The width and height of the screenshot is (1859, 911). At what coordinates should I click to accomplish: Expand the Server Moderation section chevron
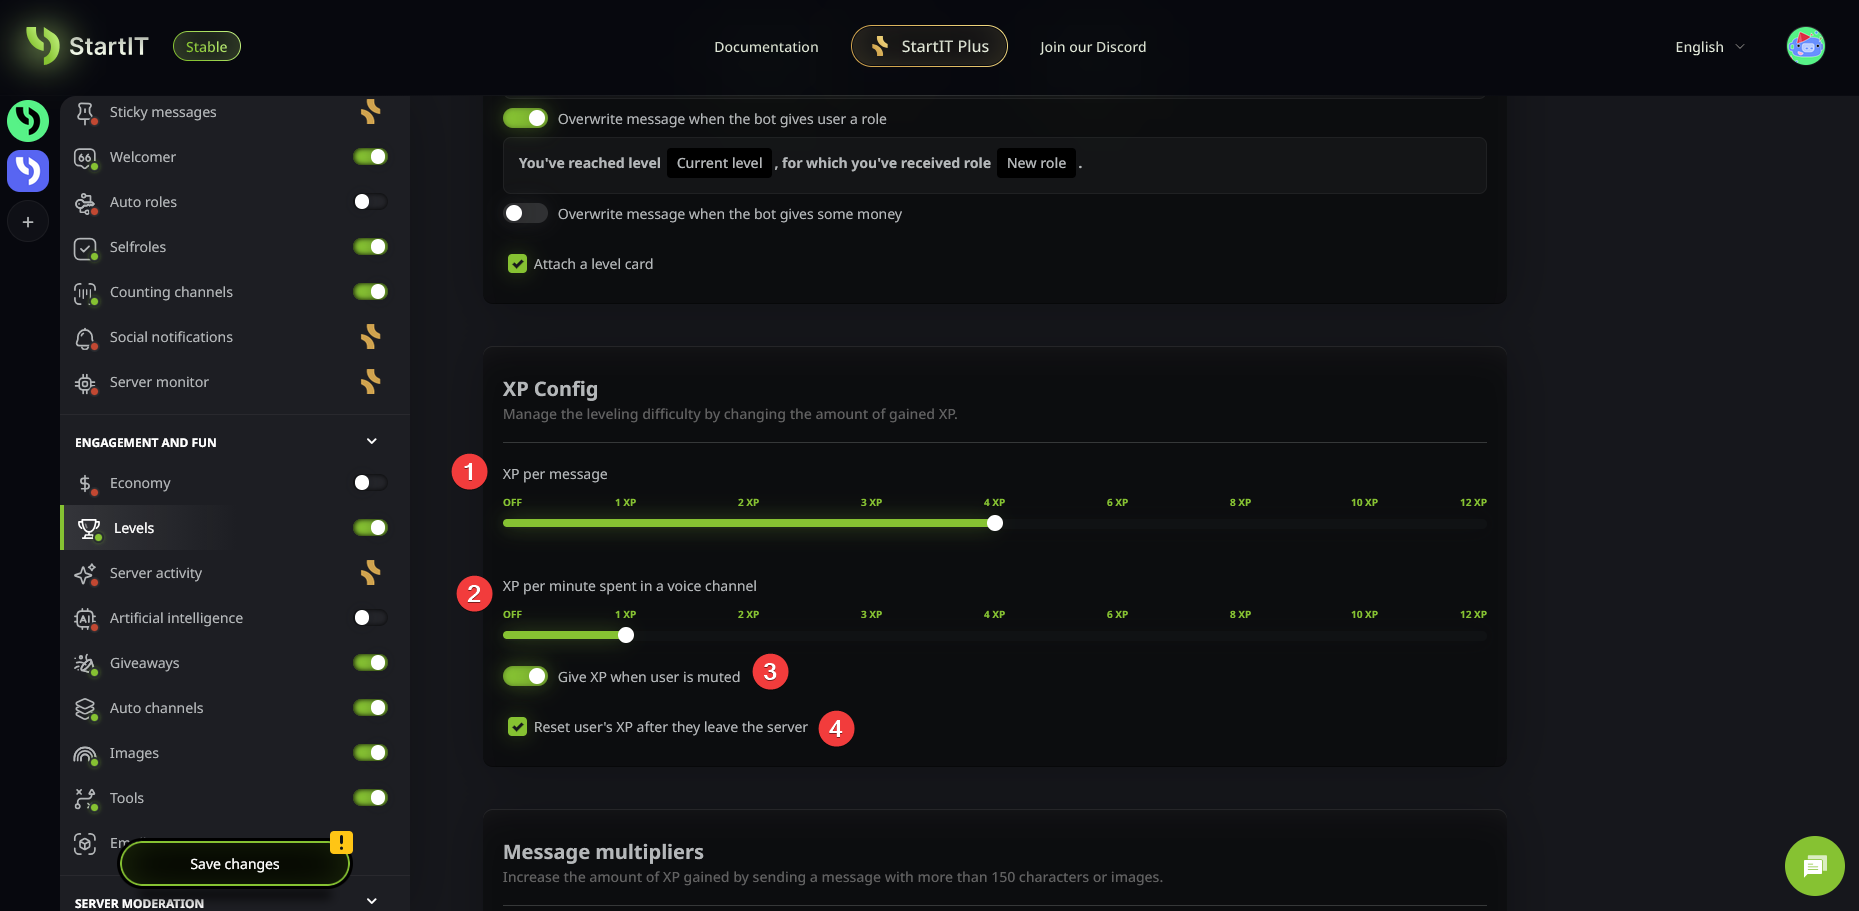372,900
